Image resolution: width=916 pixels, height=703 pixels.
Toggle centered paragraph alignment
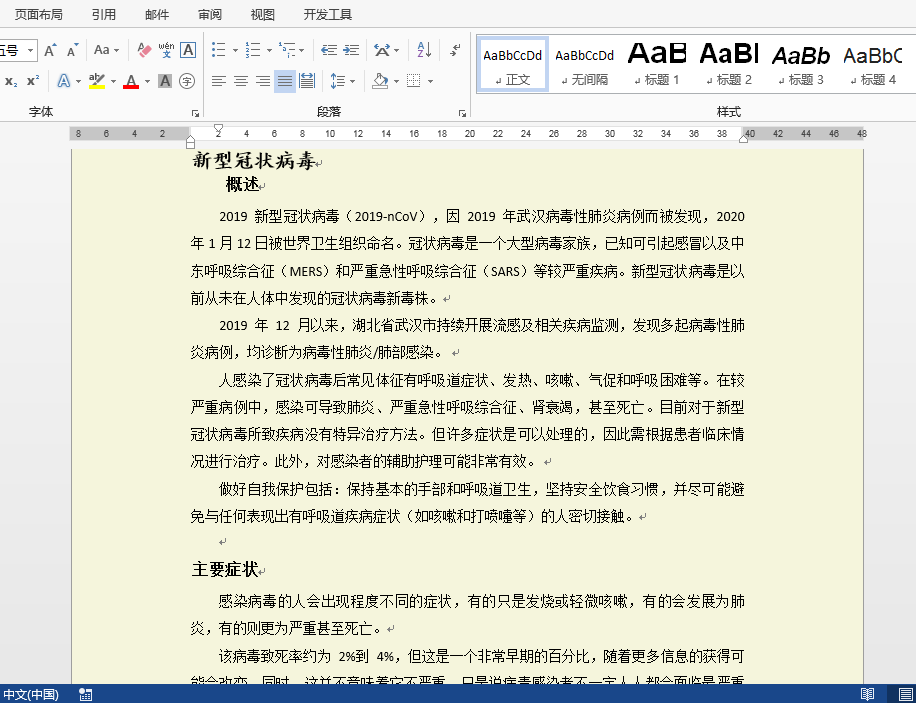point(241,79)
